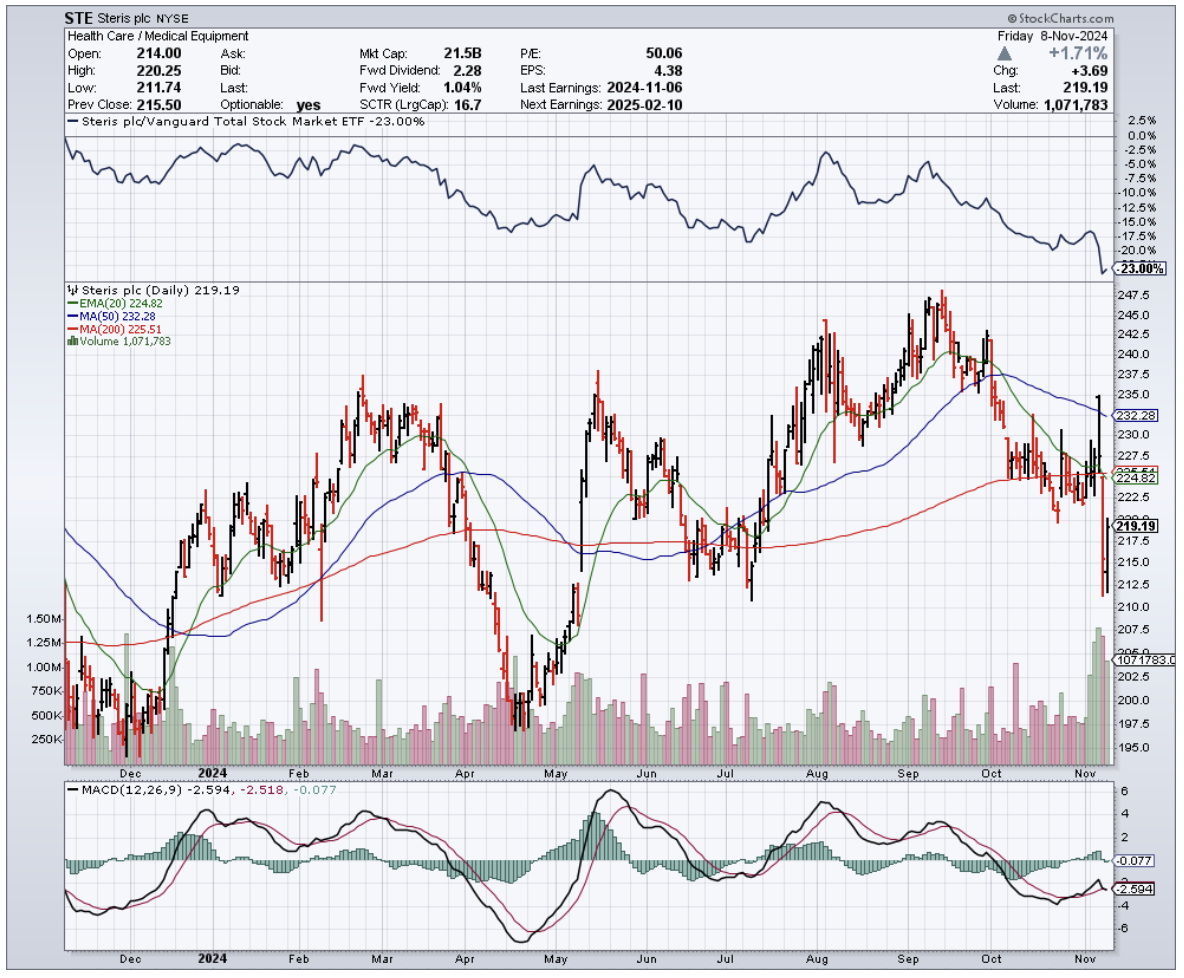
Task: Select the Health Care / Medical Equipment sector text
Action: click(x=157, y=36)
